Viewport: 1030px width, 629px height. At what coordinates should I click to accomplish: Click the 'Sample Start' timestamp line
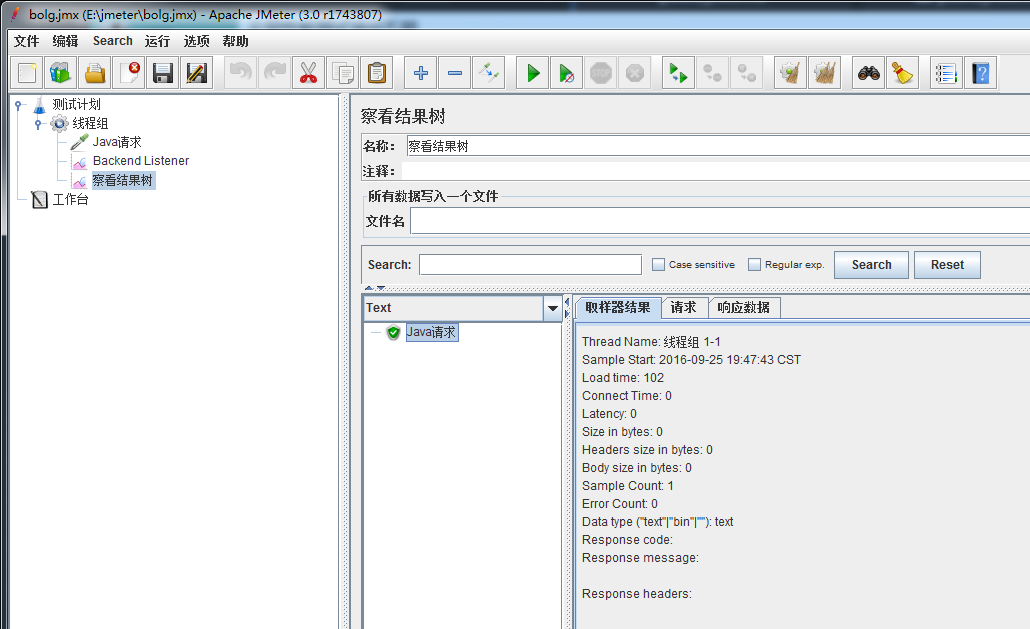[691, 360]
